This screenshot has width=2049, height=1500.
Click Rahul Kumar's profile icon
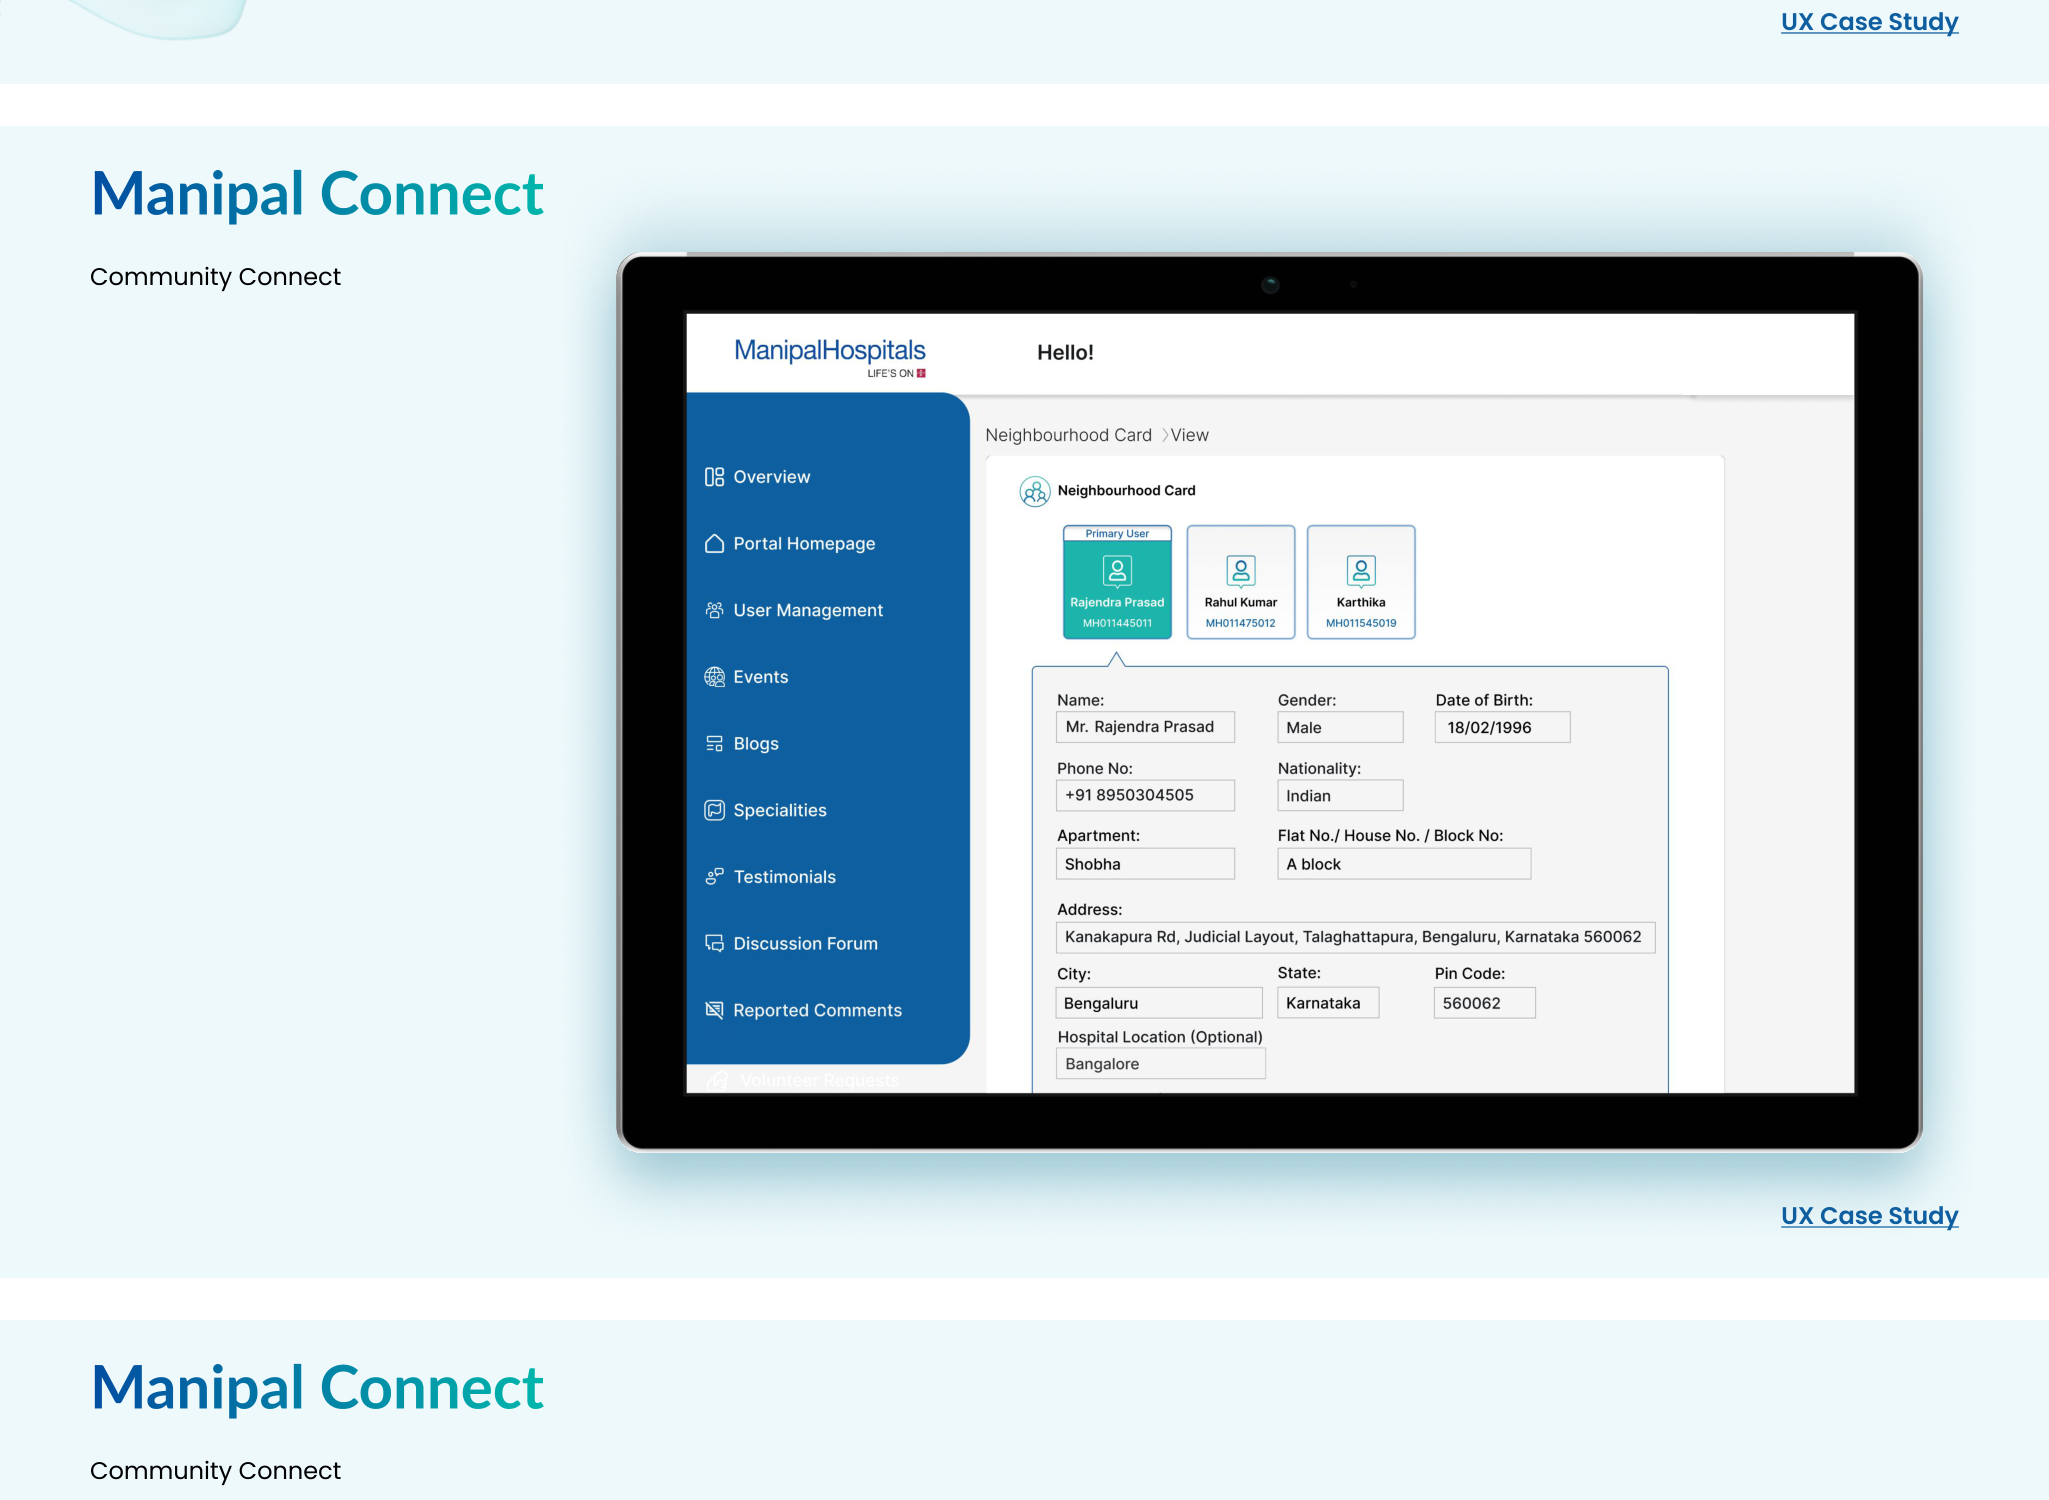tap(1241, 571)
